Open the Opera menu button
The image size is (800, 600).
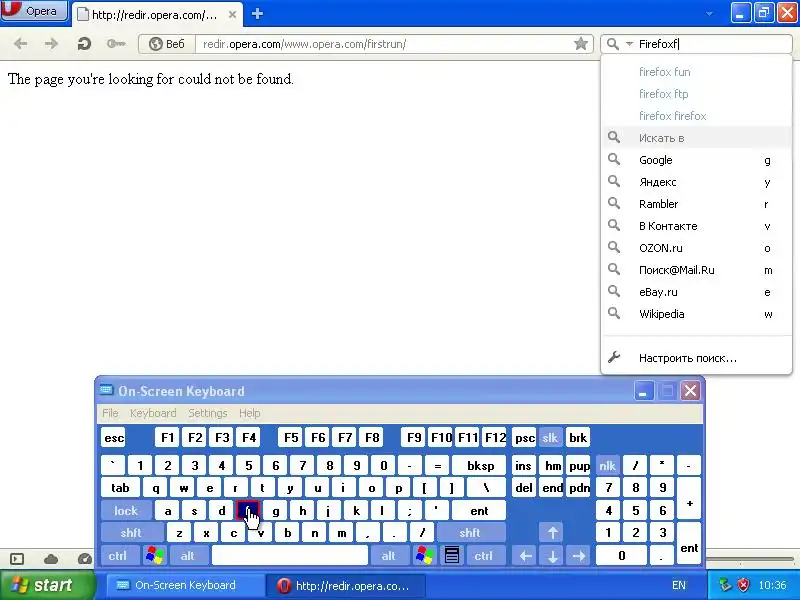[x=34, y=11]
